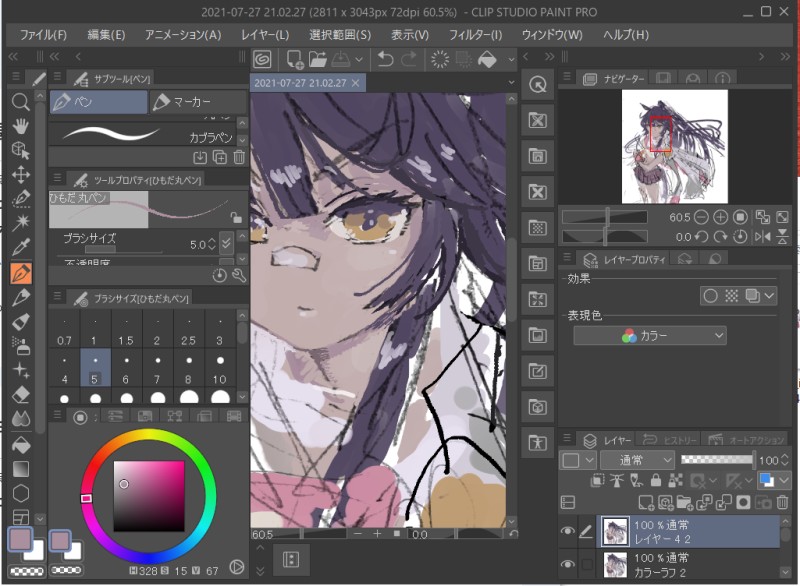The width and height of the screenshot is (800, 586).
Task: Redo the undone action
Action: (x=409, y=59)
